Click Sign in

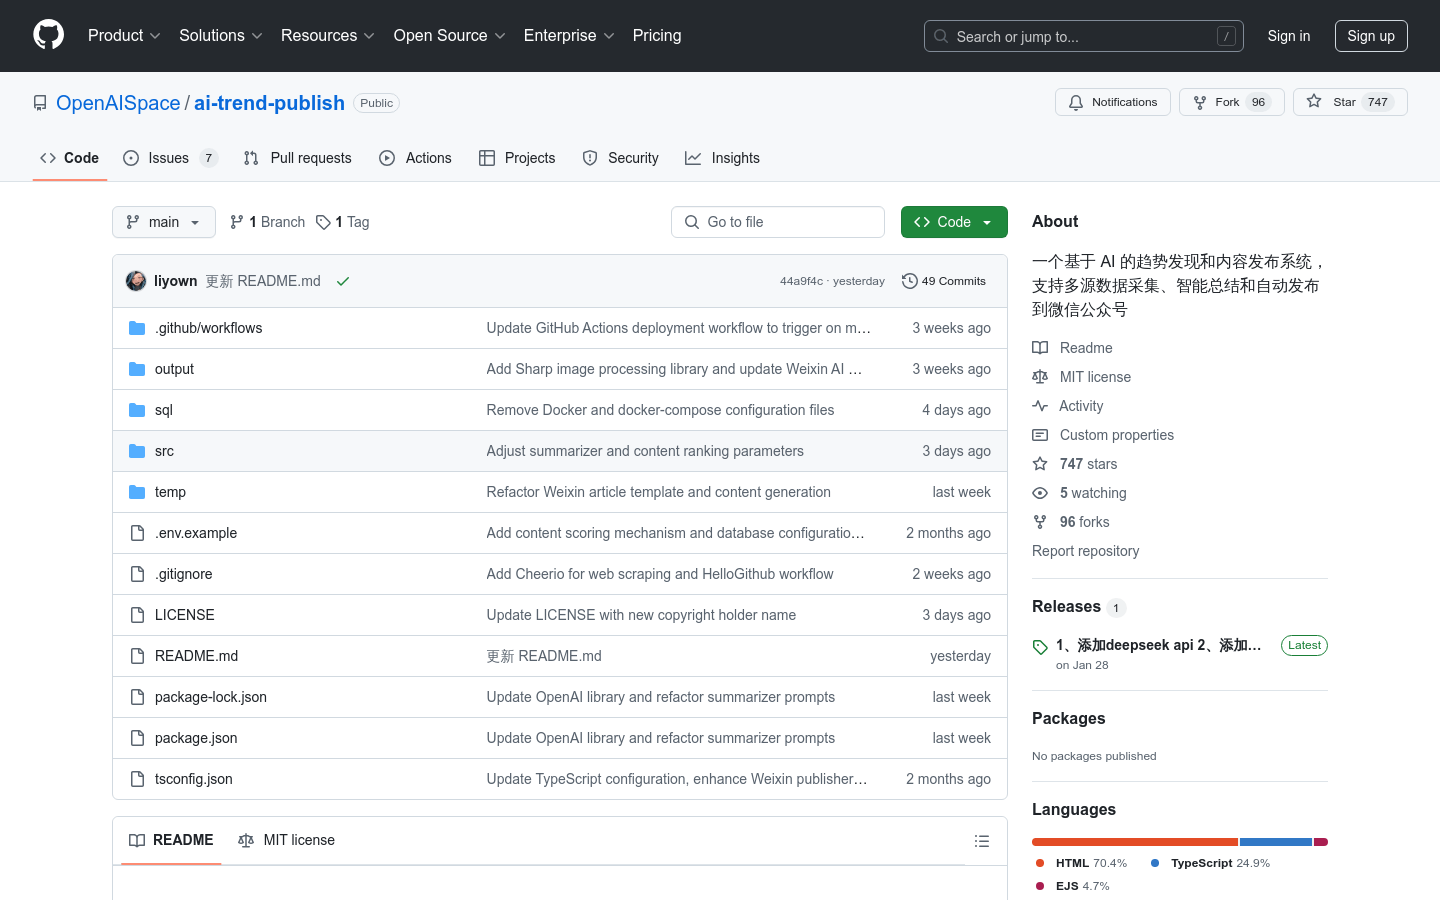(x=1288, y=36)
